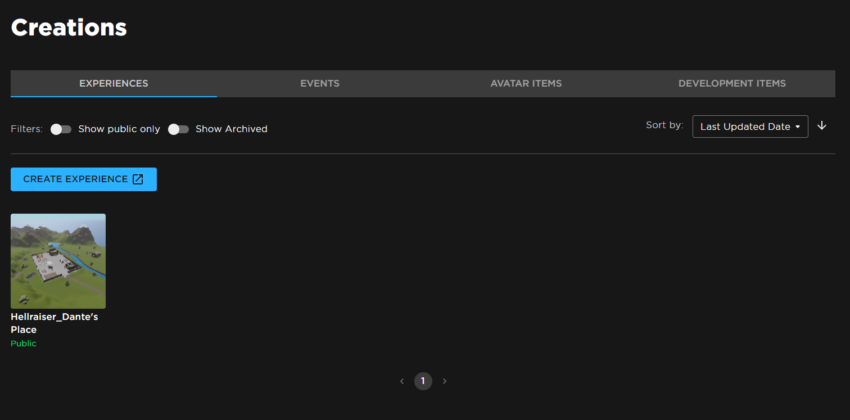Select page 1 in the pagination
850x420 pixels.
pyautogui.click(x=423, y=381)
